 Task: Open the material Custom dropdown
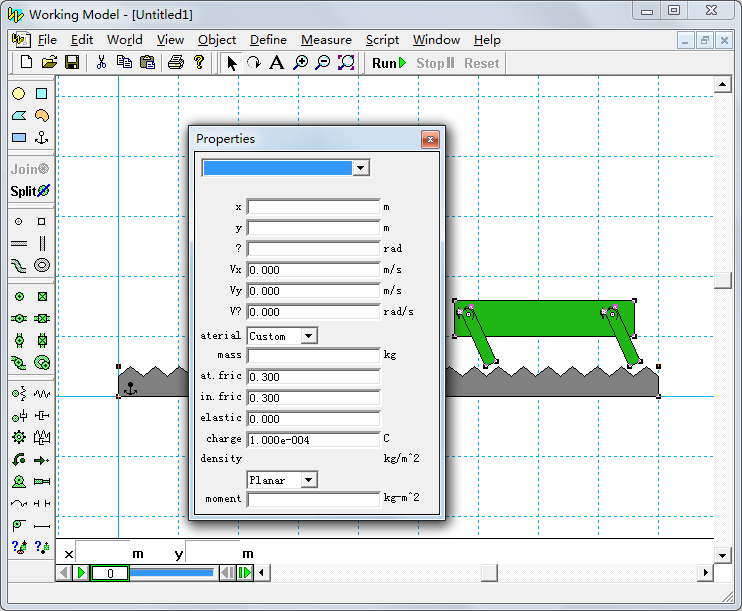tap(309, 336)
